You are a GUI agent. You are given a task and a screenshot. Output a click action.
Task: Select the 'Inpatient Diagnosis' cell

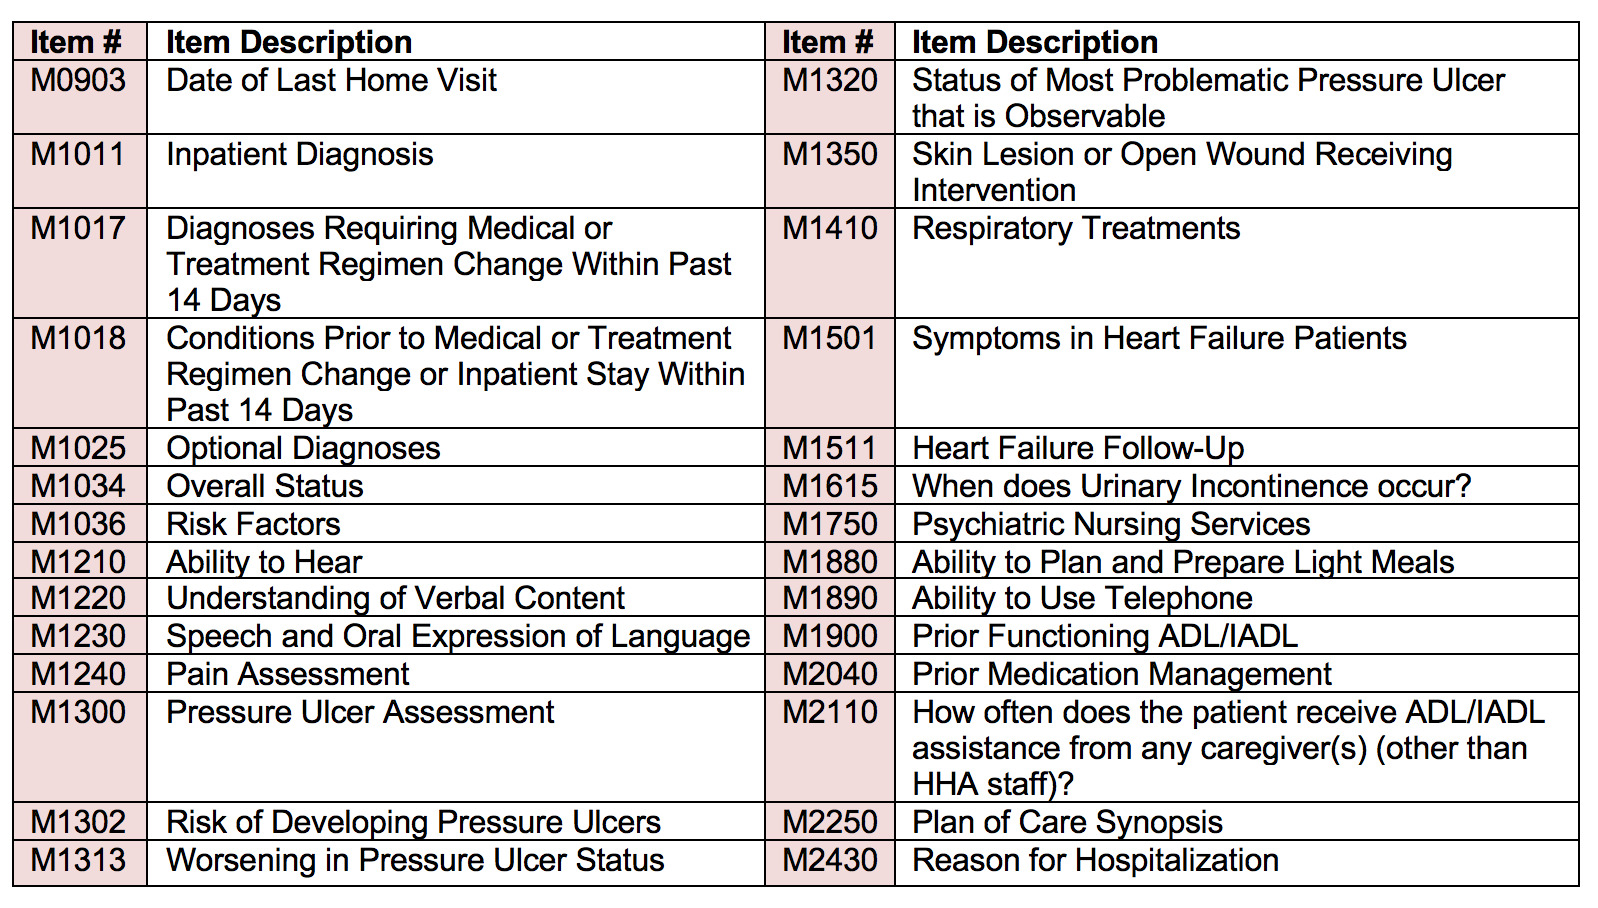(299, 154)
